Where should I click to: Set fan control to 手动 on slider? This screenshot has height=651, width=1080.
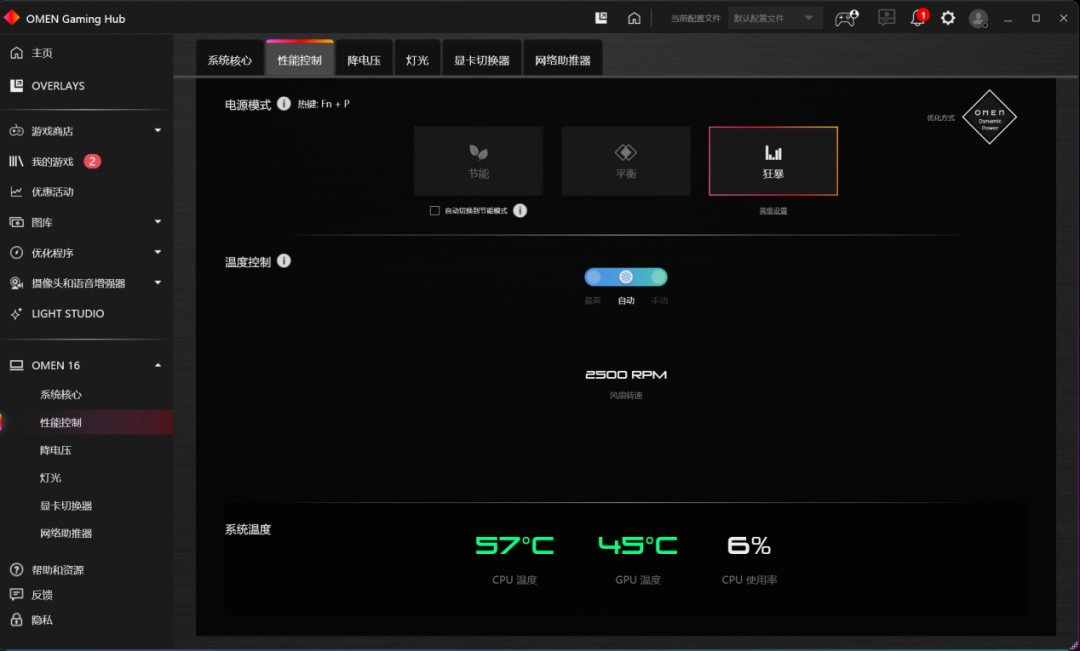point(659,277)
